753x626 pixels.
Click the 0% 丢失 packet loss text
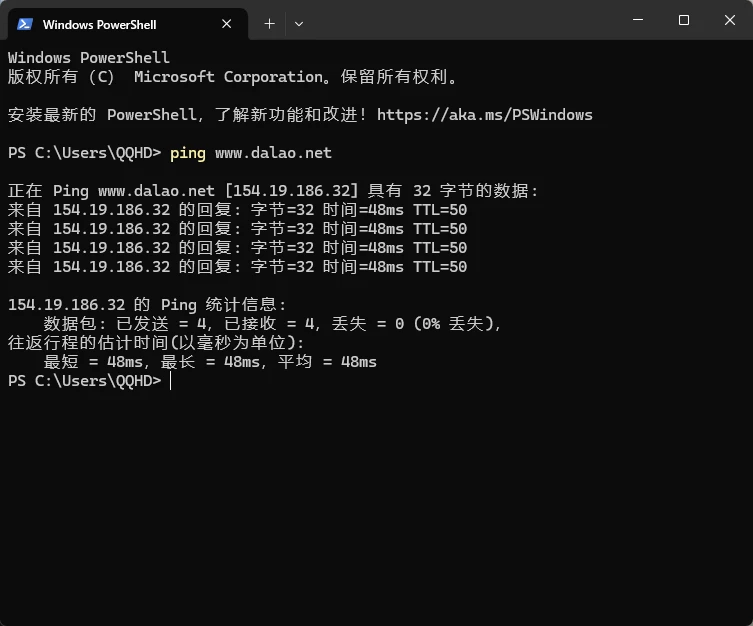tap(455, 324)
